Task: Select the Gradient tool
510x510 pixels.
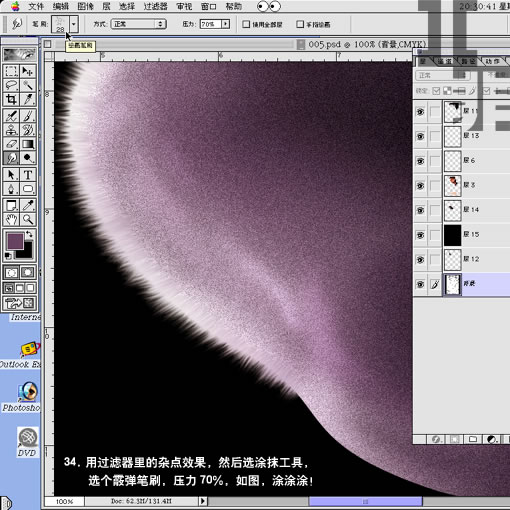Action: coord(28,144)
